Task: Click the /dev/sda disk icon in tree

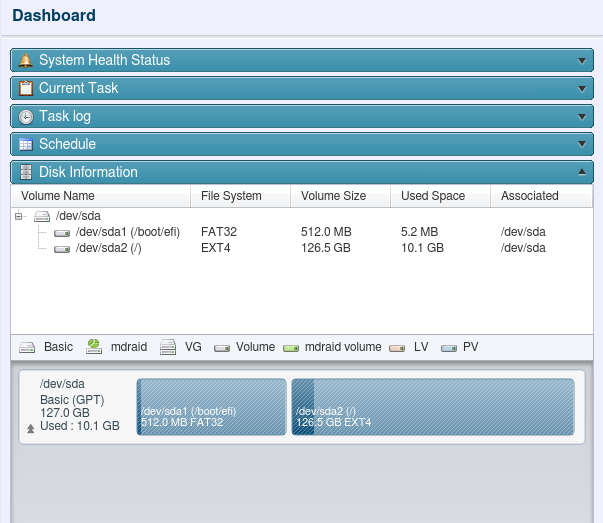Action: coord(42,216)
